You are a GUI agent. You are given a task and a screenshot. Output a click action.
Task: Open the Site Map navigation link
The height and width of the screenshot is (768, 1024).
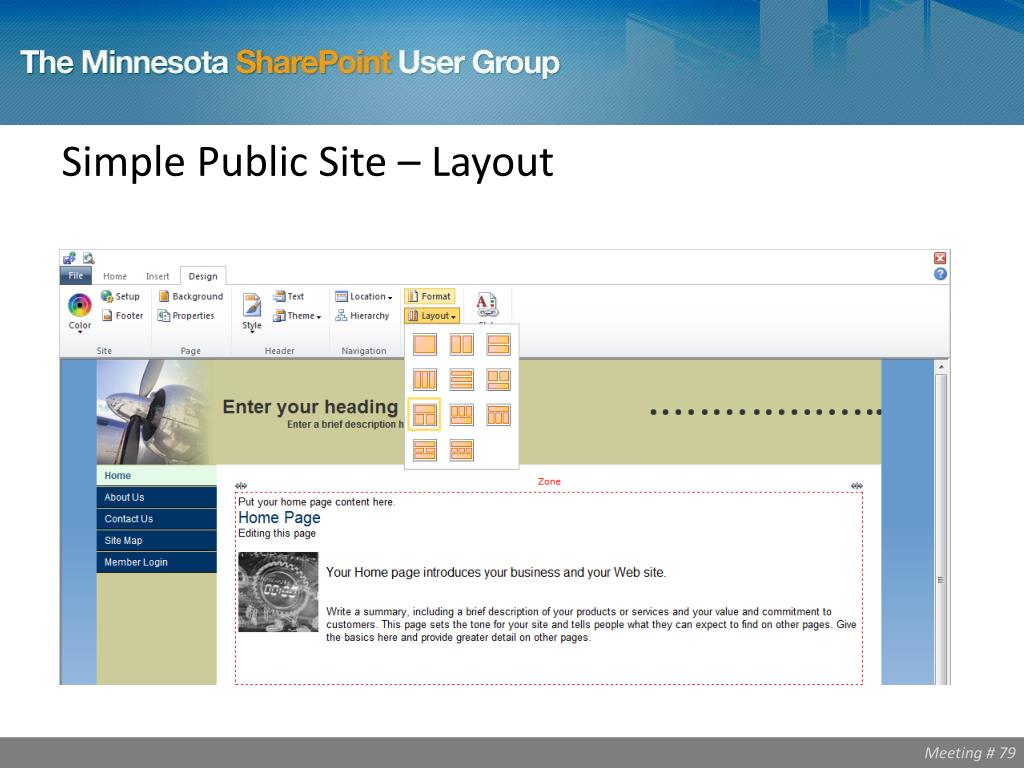157,540
